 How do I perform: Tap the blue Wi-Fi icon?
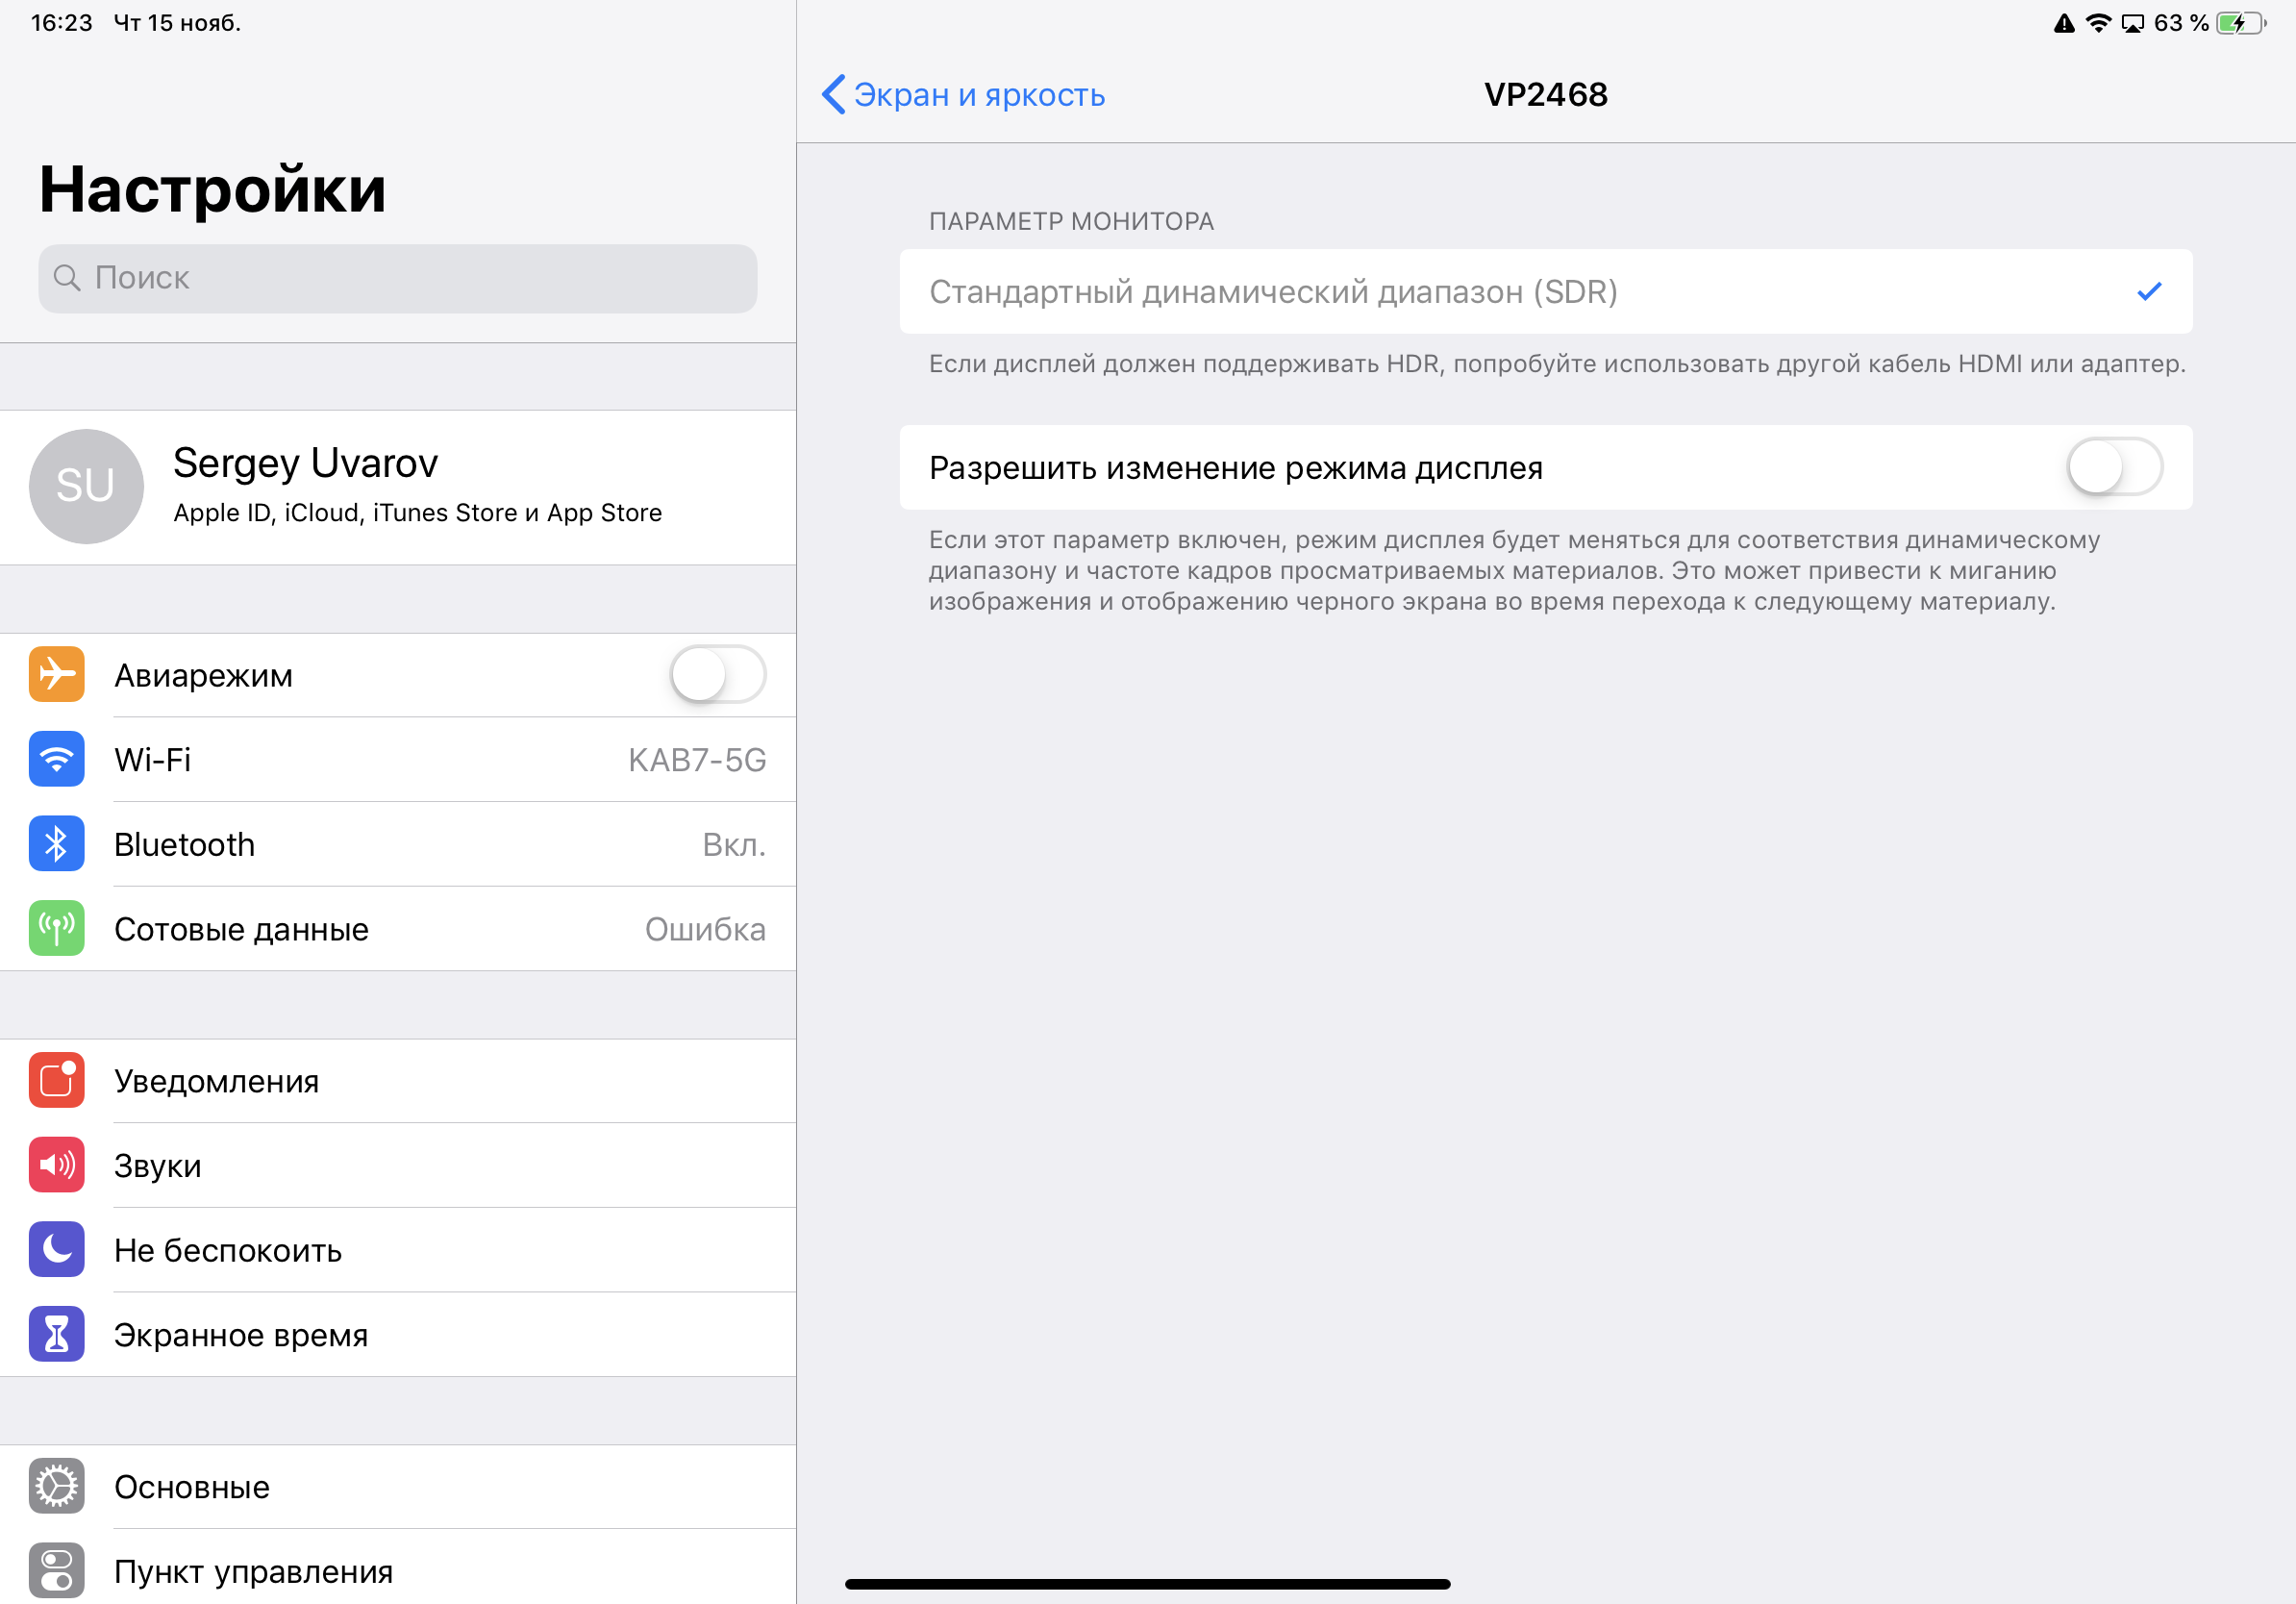pos(56,759)
